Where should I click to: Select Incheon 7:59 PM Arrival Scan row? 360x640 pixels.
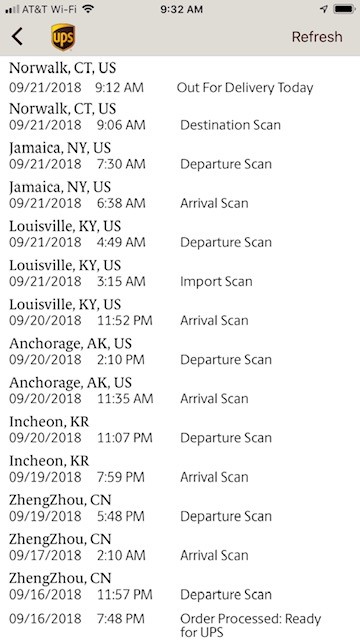[180, 469]
